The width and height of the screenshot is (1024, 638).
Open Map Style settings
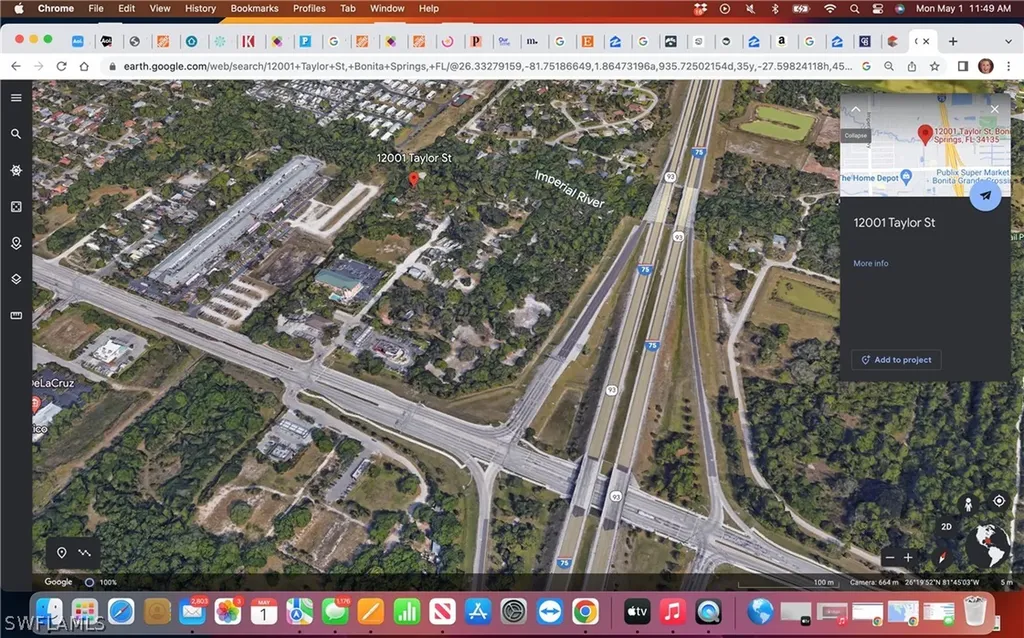point(16,279)
